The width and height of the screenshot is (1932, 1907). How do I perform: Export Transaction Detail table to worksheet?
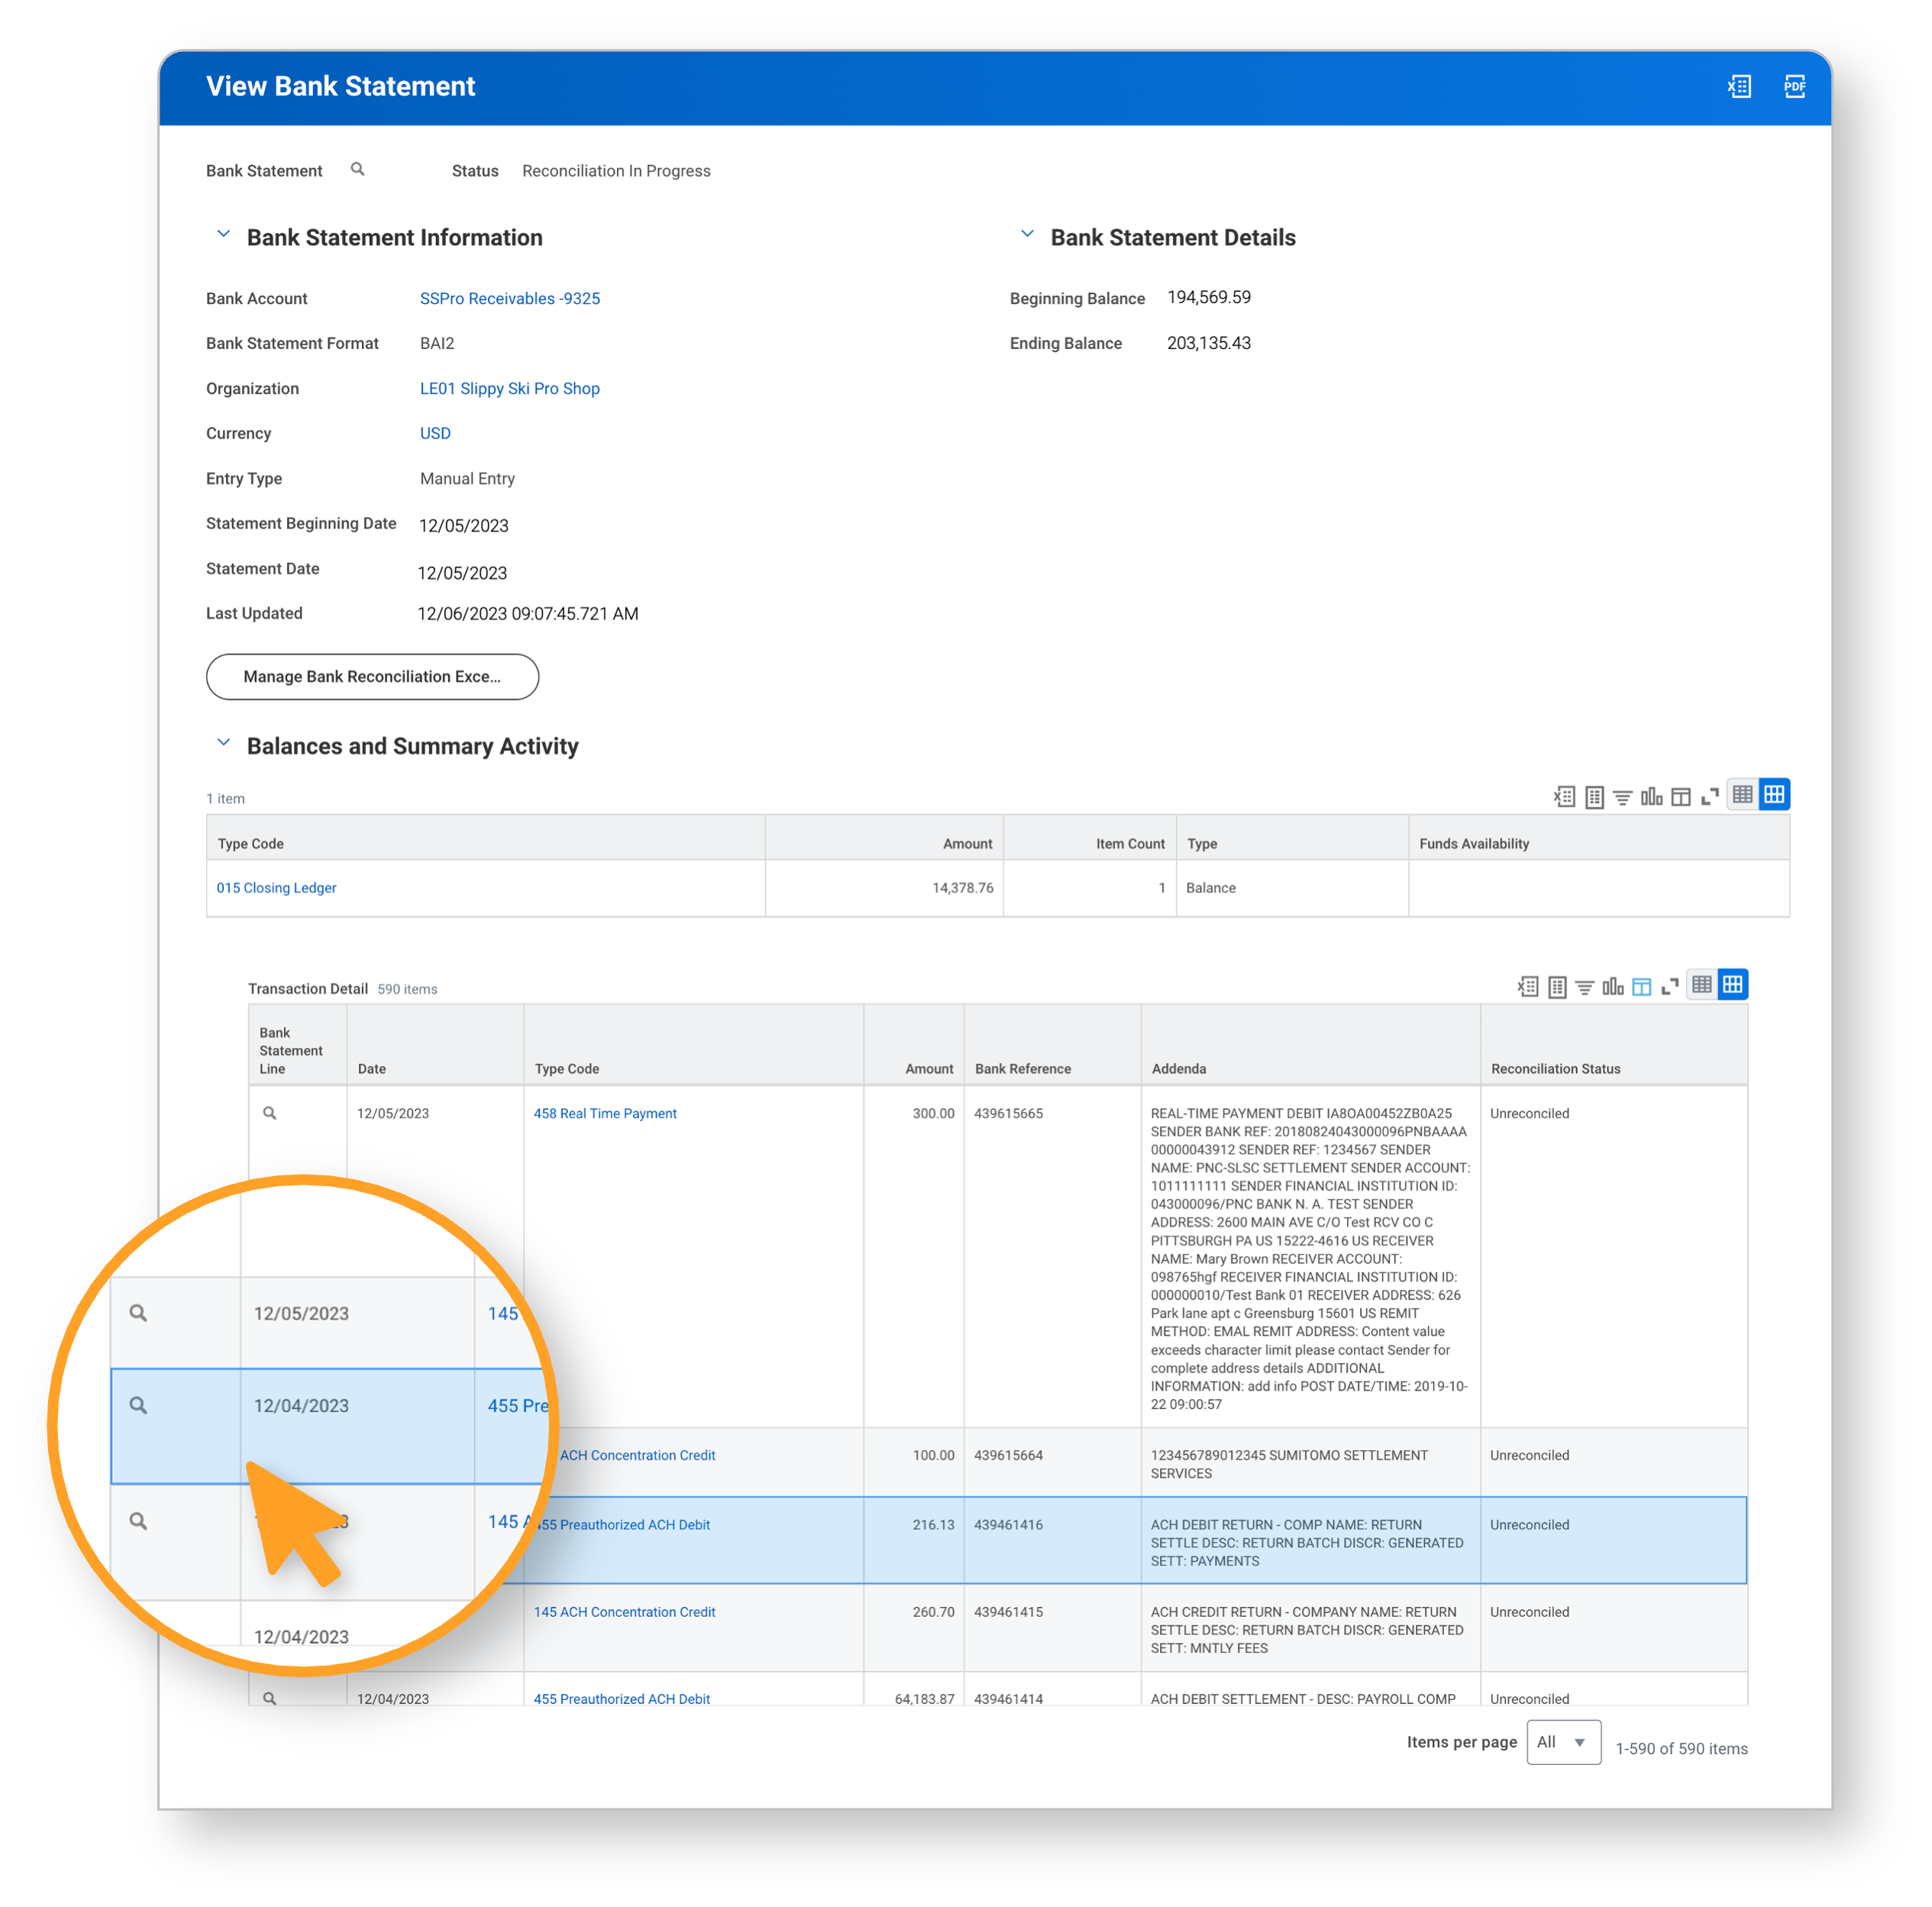coord(1557,987)
